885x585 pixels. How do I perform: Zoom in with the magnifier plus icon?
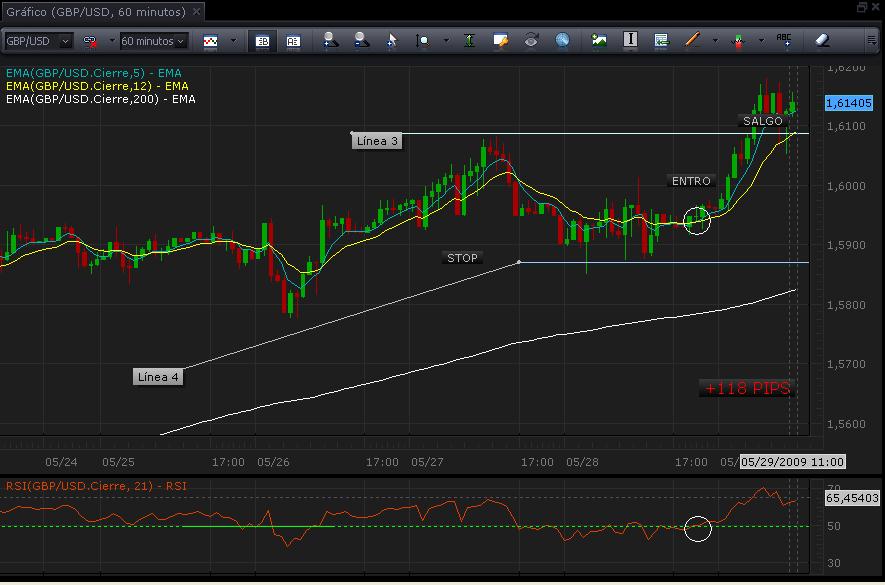click(x=329, y=41)
